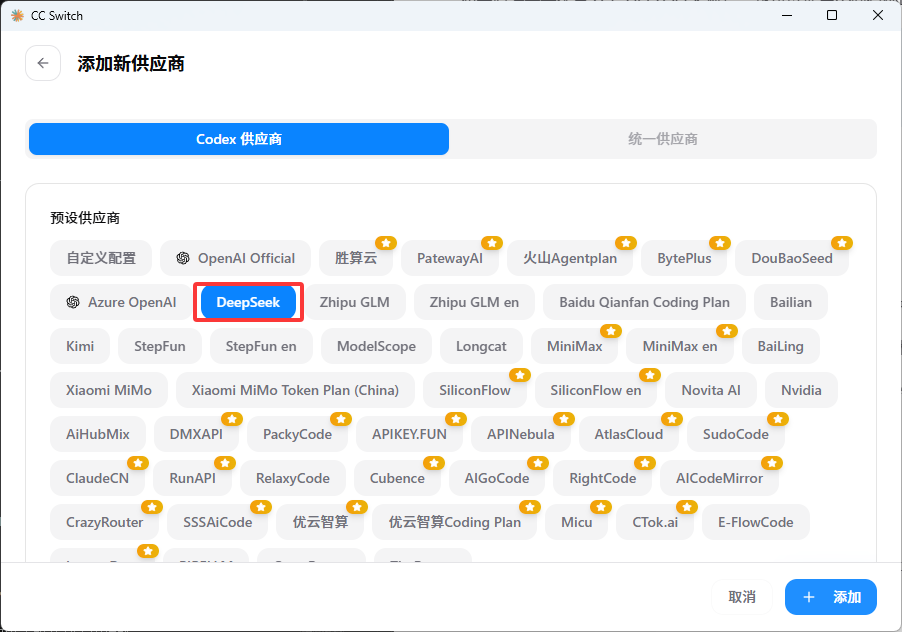Viewport: 902px width, 632px height.
Task: Select Nvidia preset
Action: click(x=801, y=390)
